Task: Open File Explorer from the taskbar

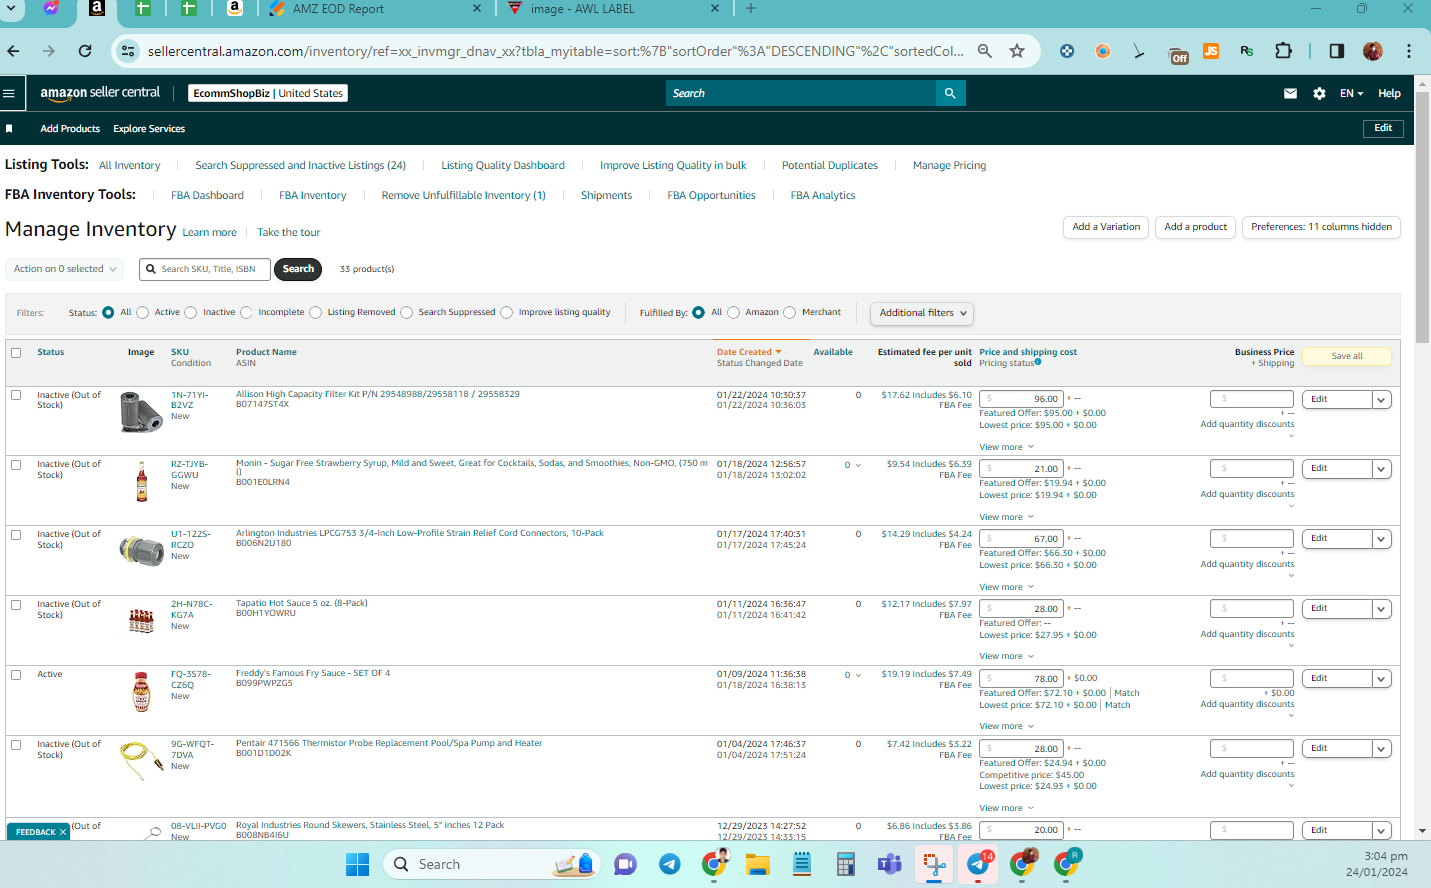Action: click(757, 864)
